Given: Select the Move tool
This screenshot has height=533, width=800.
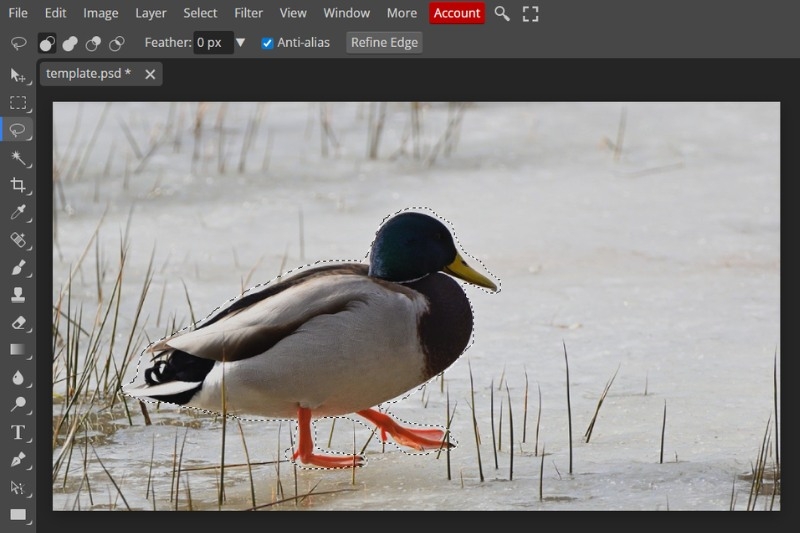Looking at the screenshot, I should pos(18,75).
